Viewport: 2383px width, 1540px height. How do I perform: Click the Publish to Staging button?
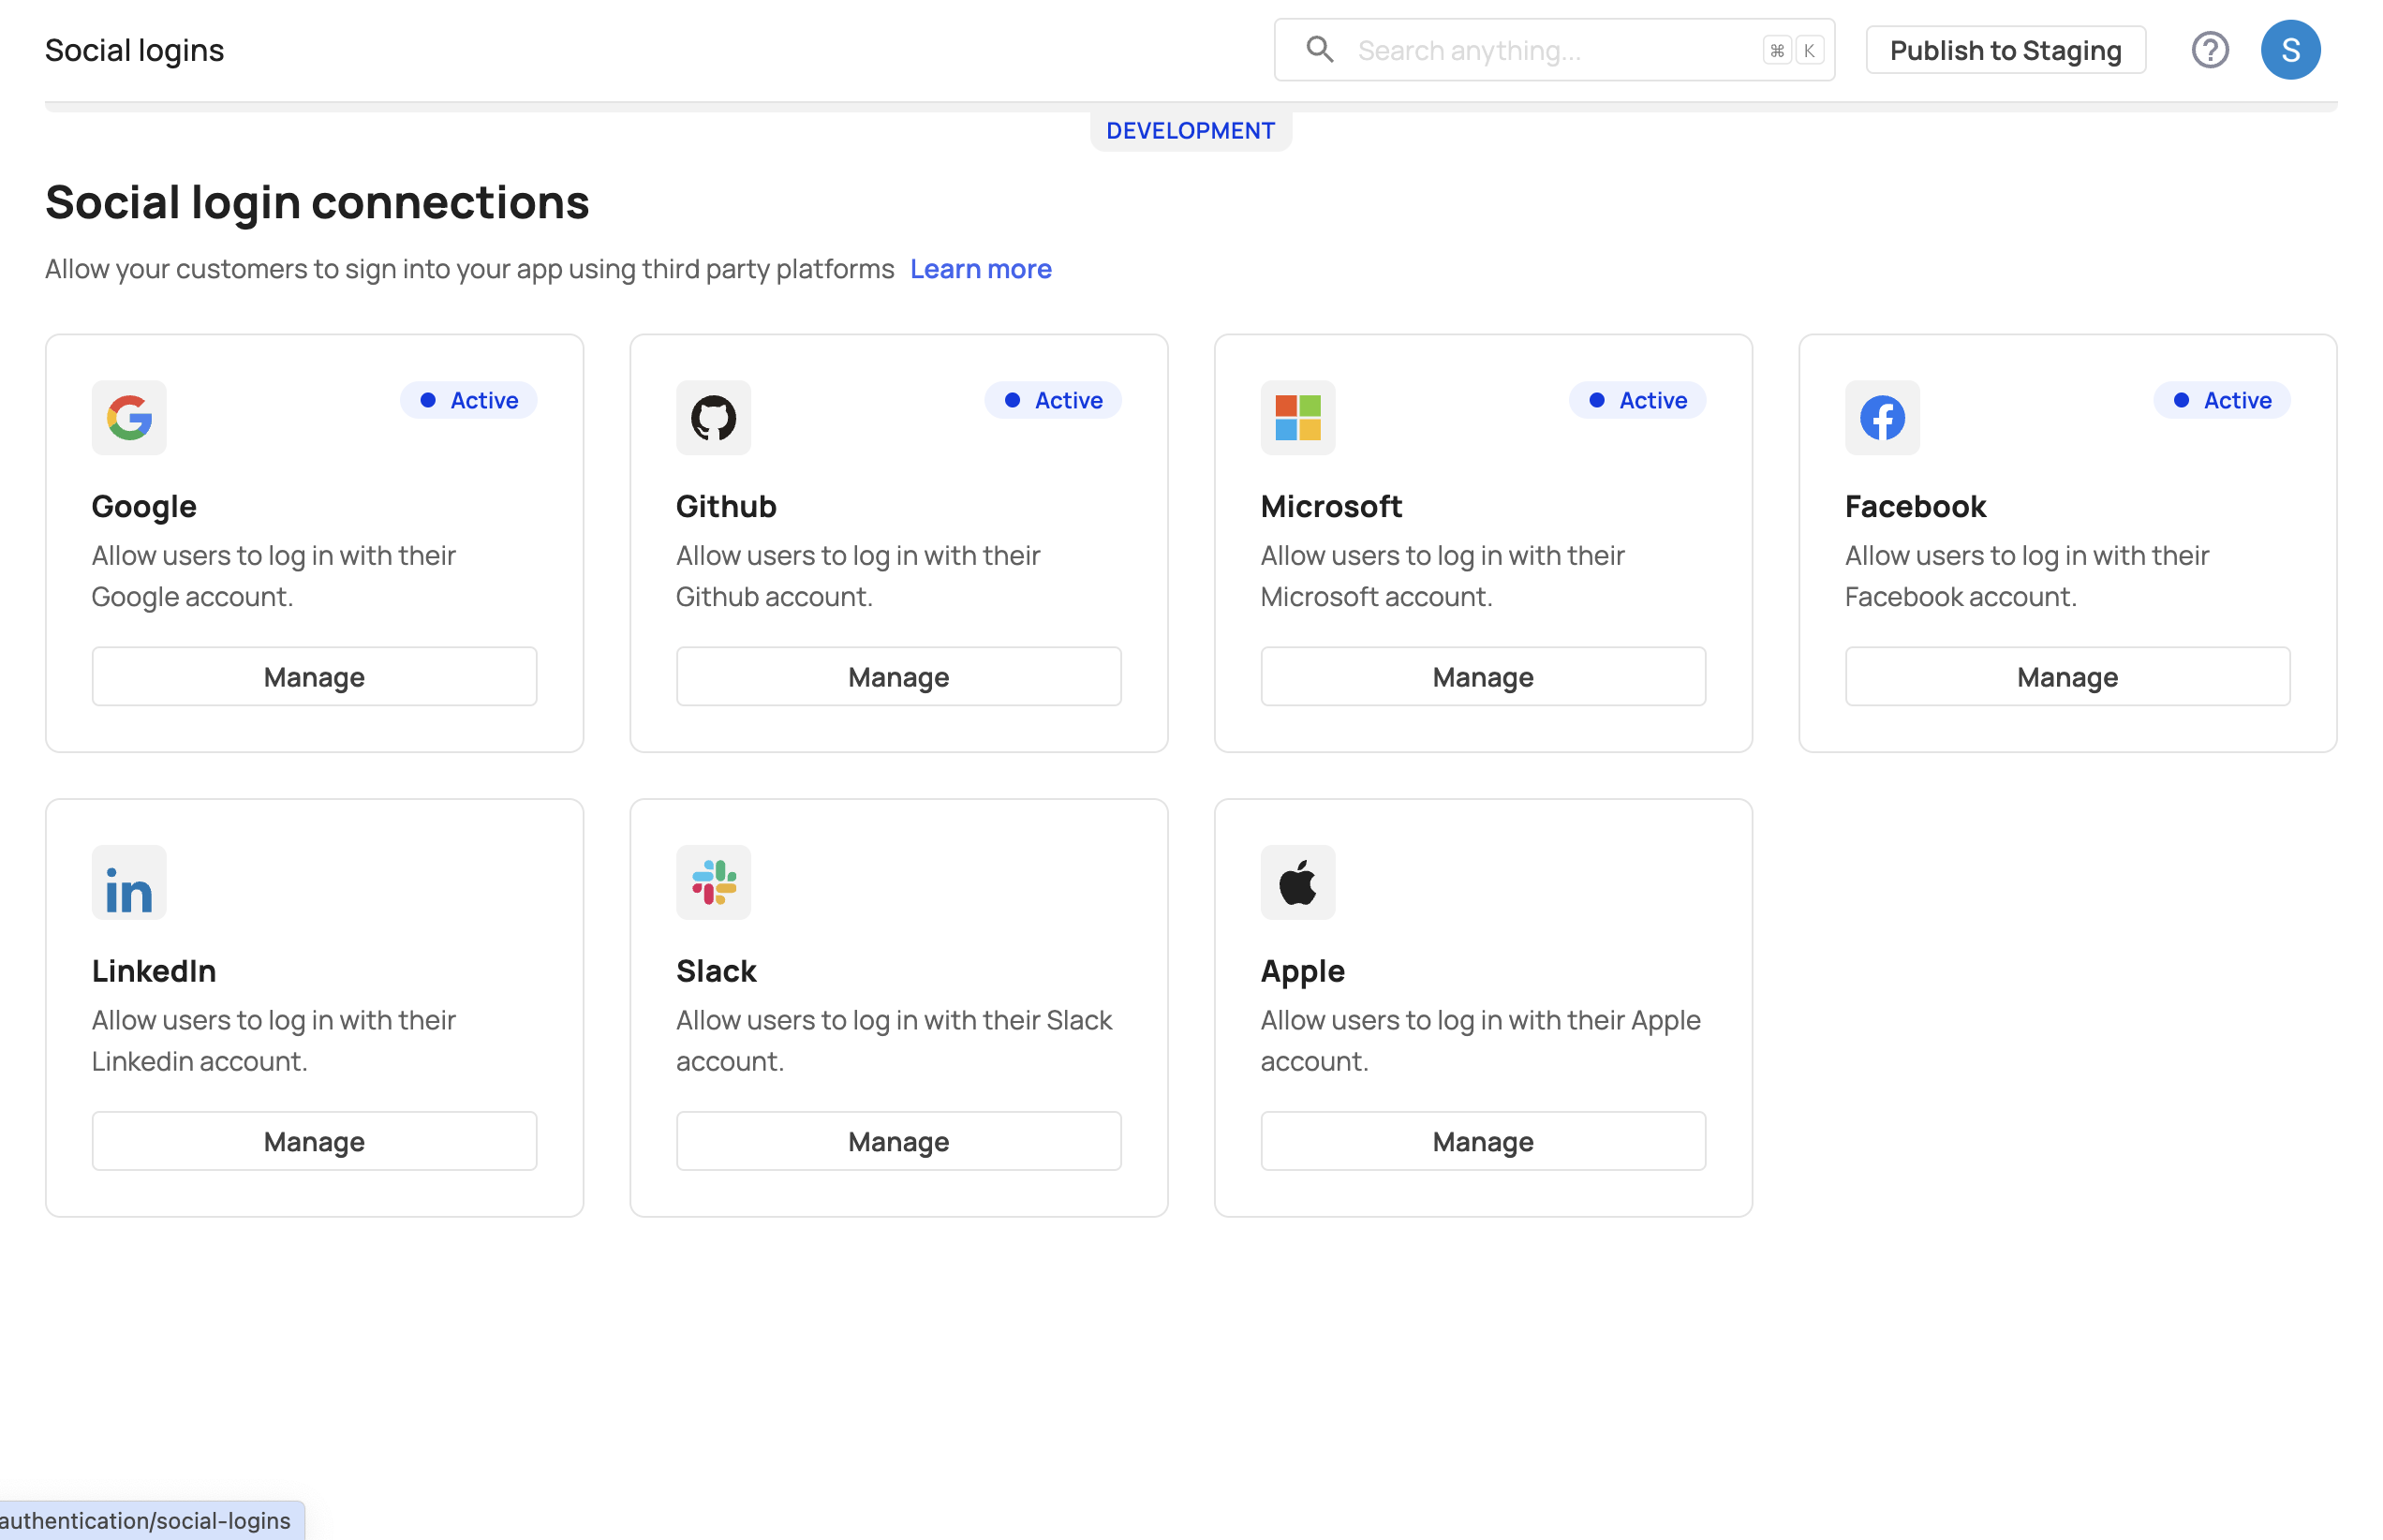2004,50
